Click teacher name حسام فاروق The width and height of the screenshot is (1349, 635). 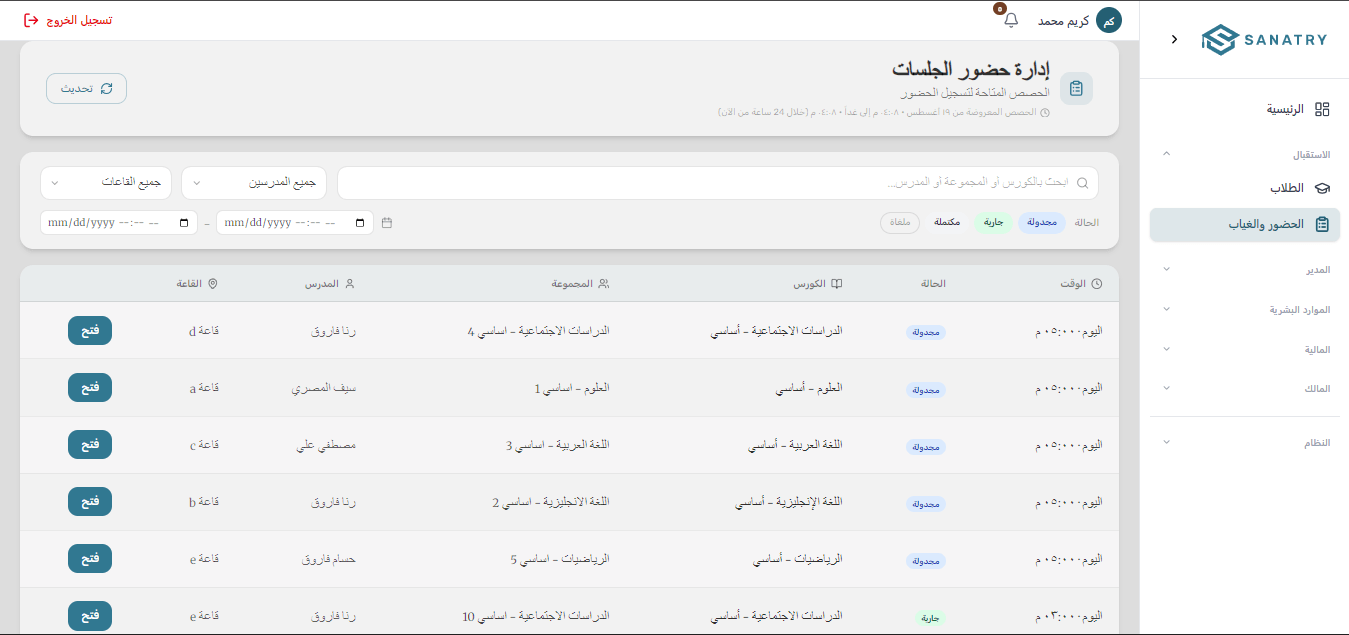tap(329, 559)
